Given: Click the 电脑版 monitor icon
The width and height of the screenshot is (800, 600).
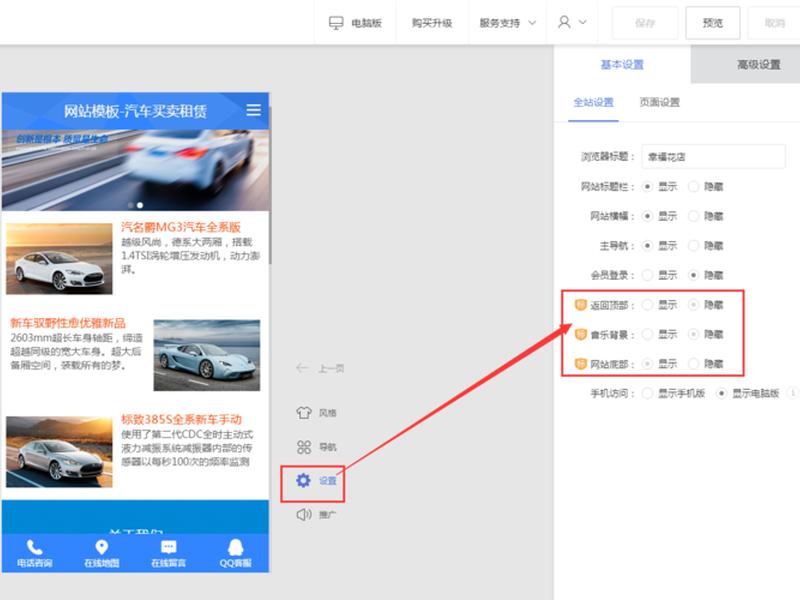Looking at the screenshot, I should tap(336, 23).
